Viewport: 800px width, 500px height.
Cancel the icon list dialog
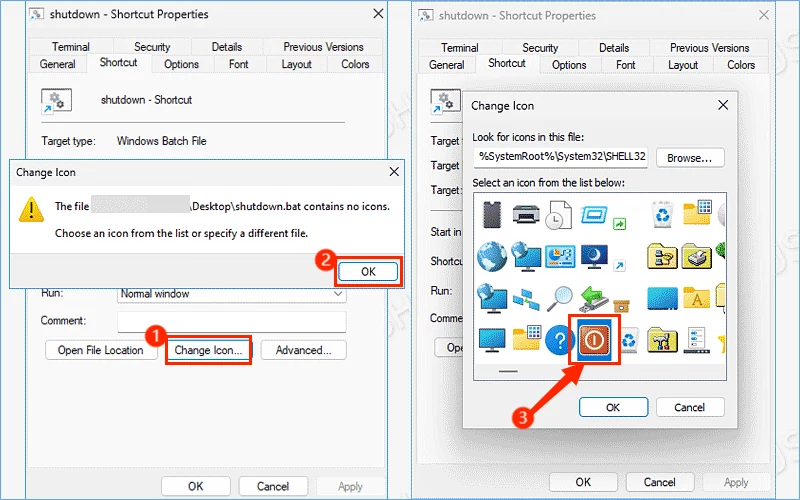tap(689, 407)
